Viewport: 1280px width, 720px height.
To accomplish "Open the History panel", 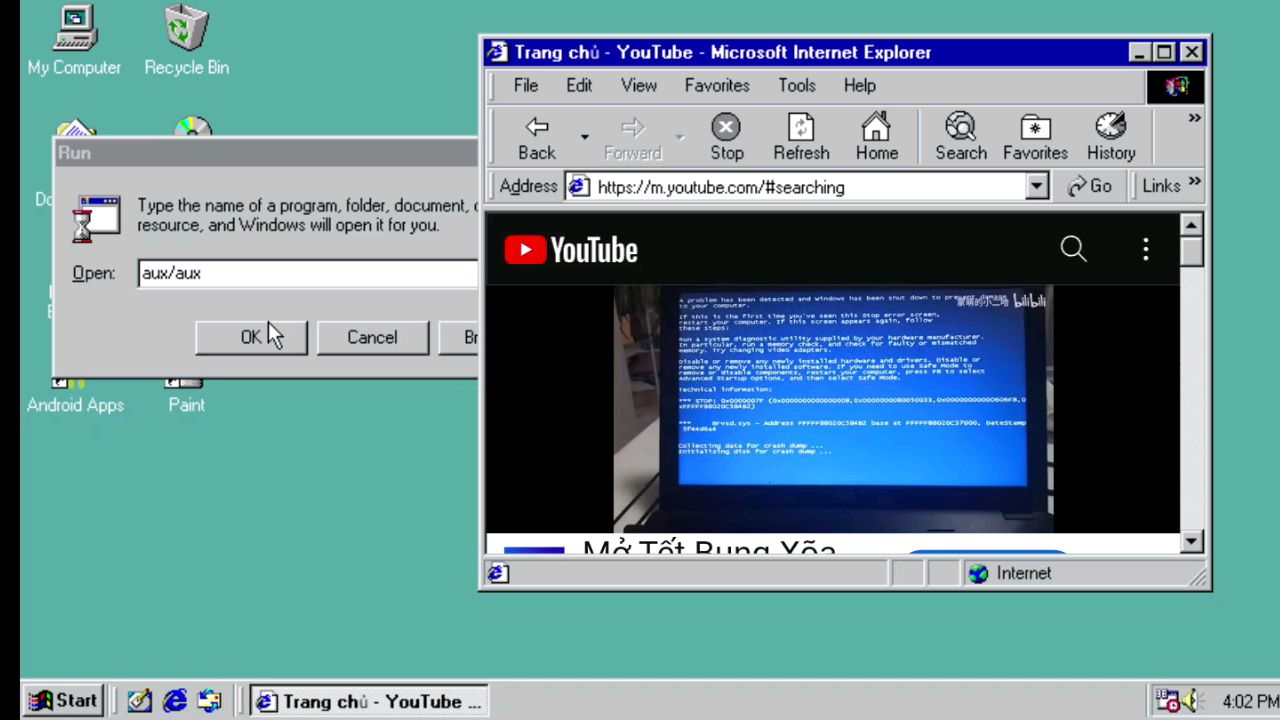I will [1110, 138].
